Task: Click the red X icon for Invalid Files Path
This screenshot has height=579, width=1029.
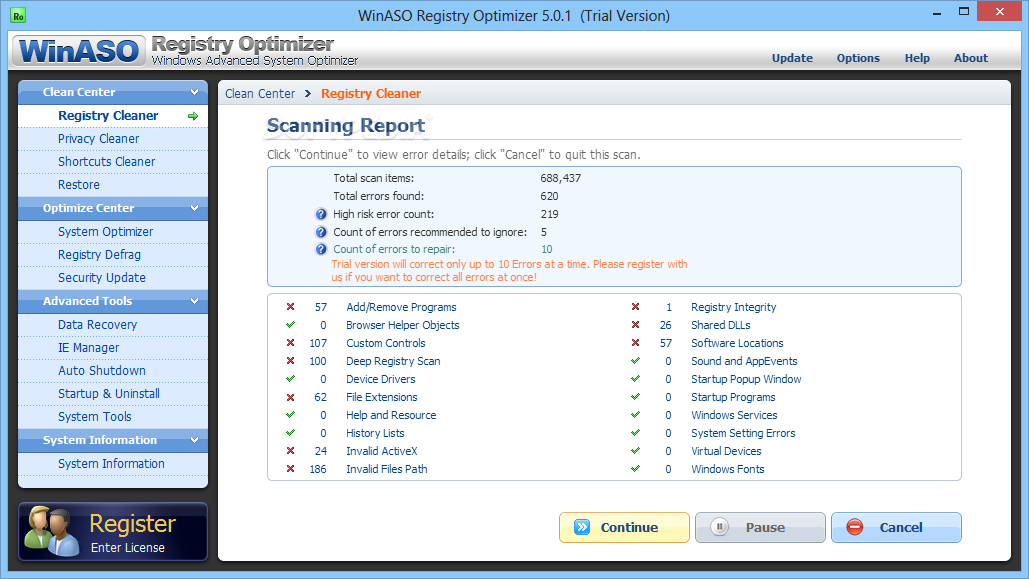Action: (290, 469)
